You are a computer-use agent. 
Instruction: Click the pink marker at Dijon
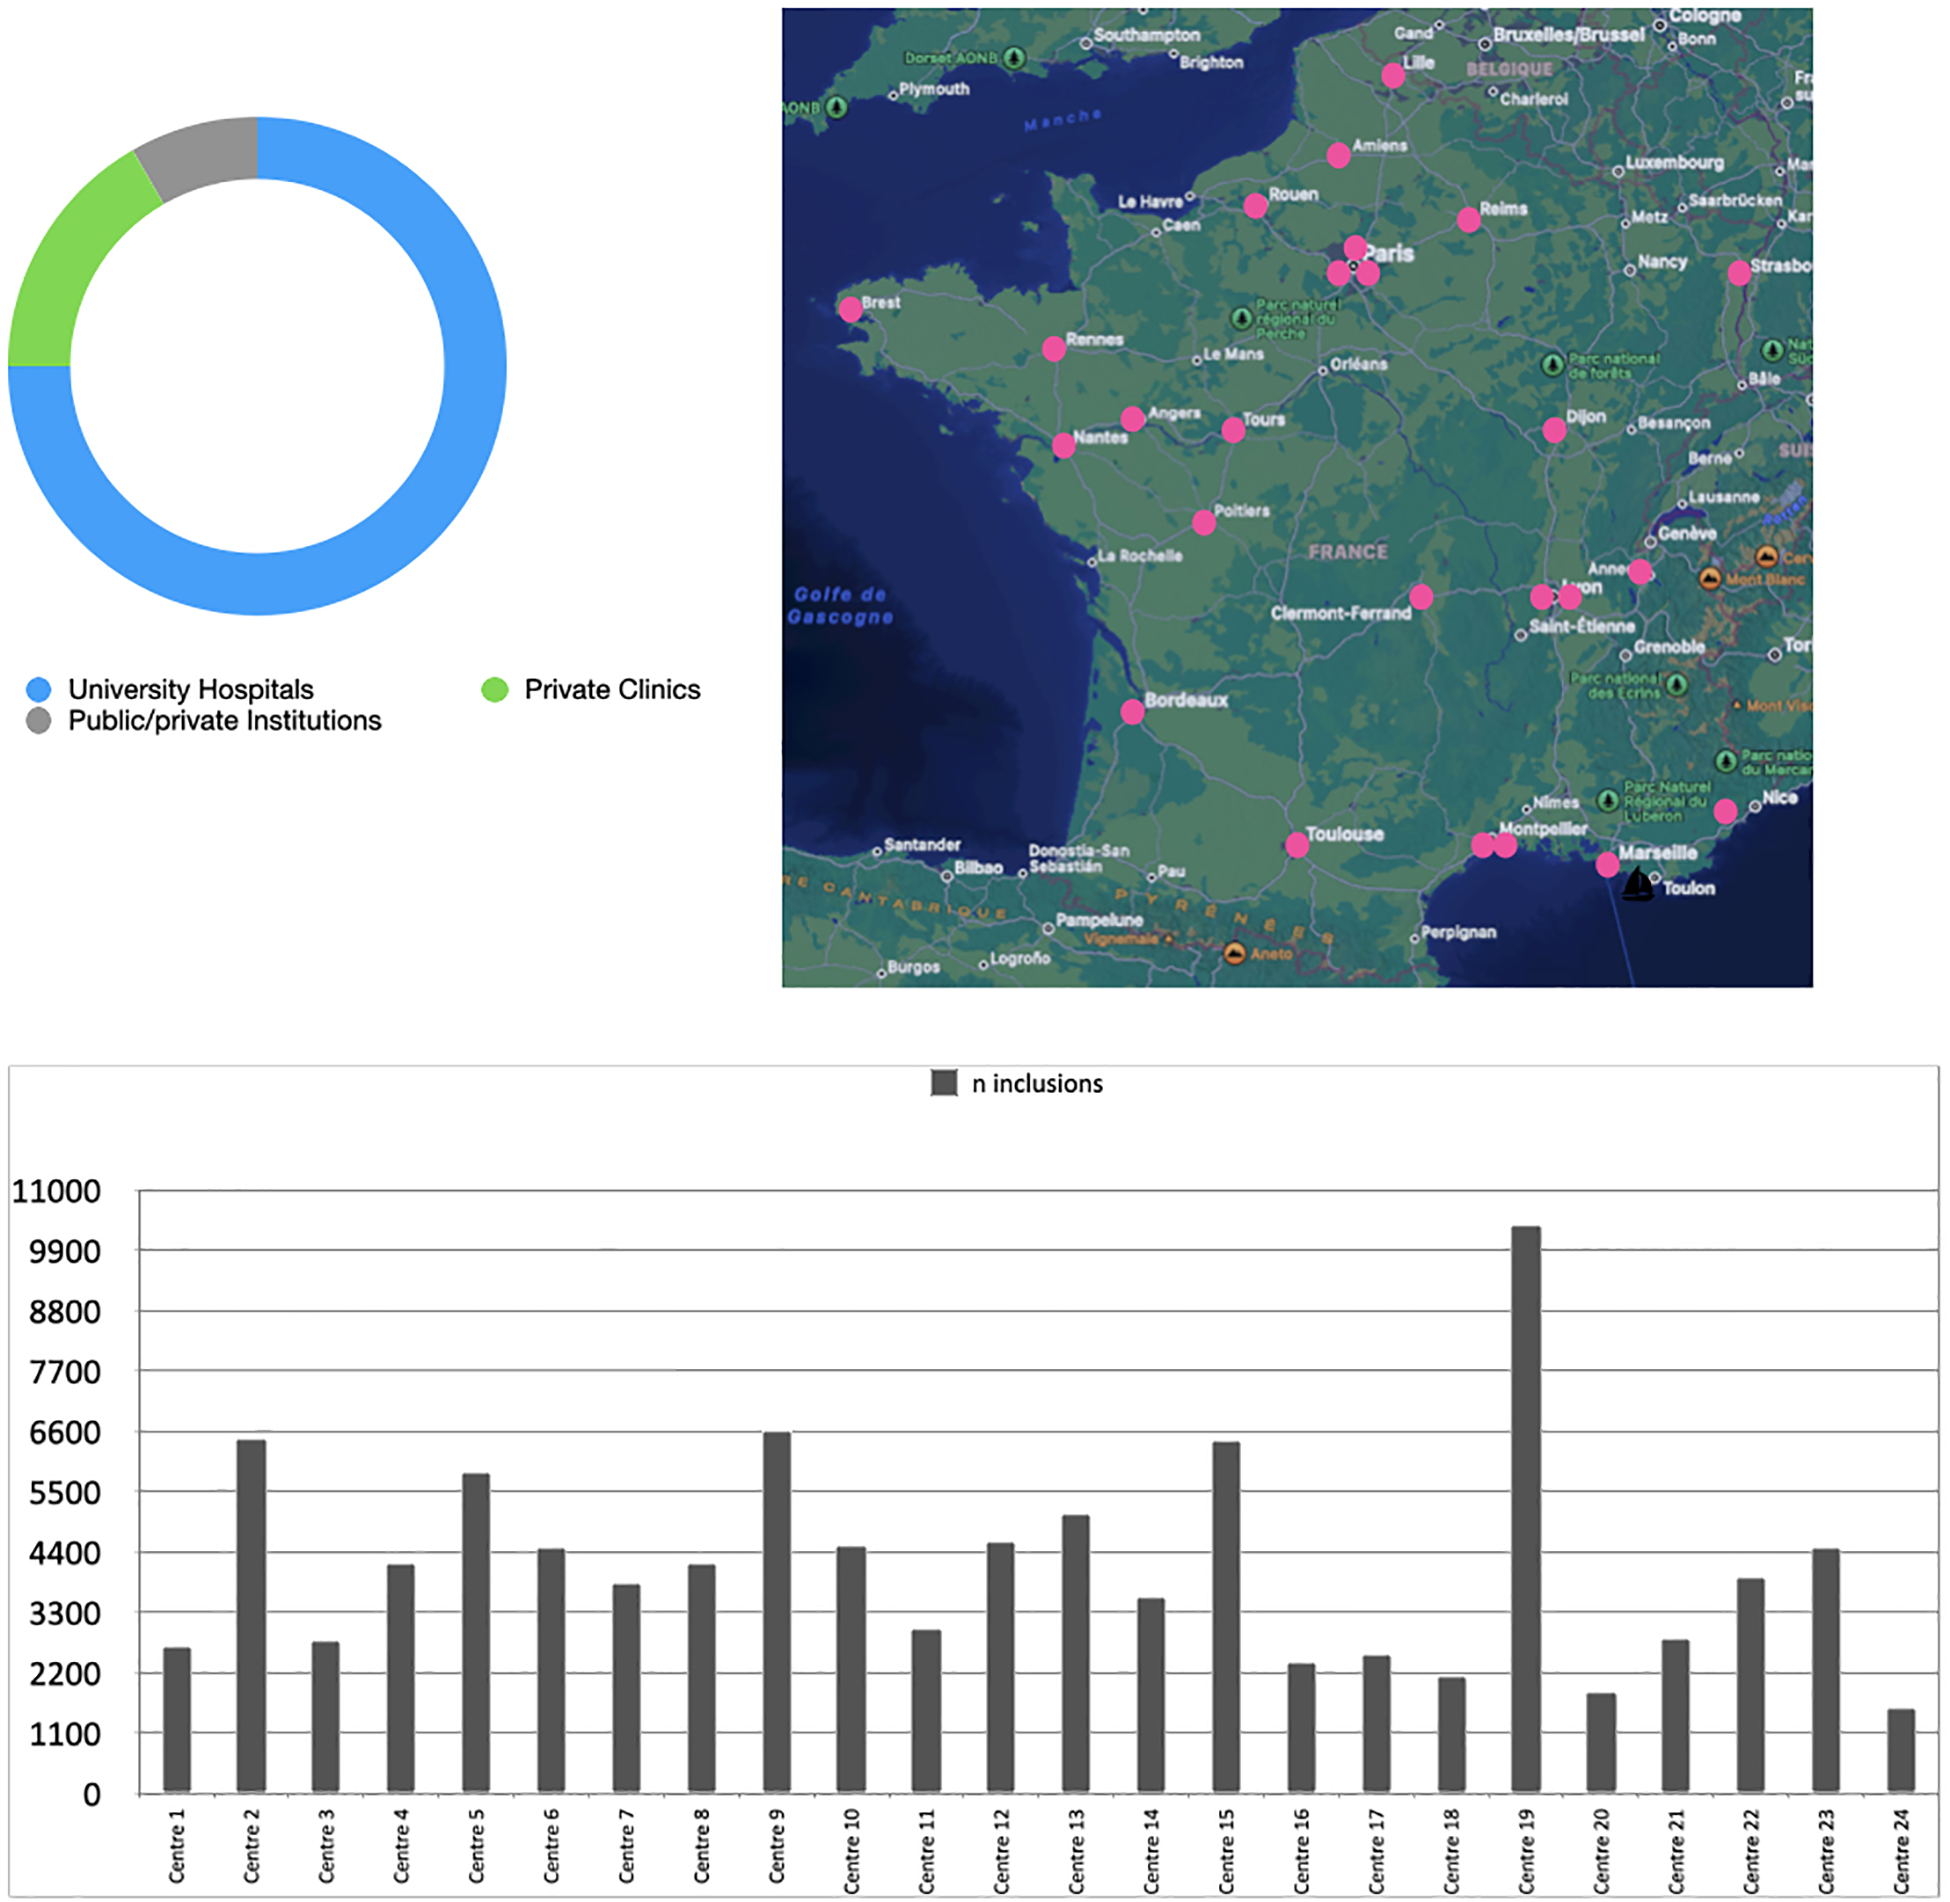(1554, 430)
